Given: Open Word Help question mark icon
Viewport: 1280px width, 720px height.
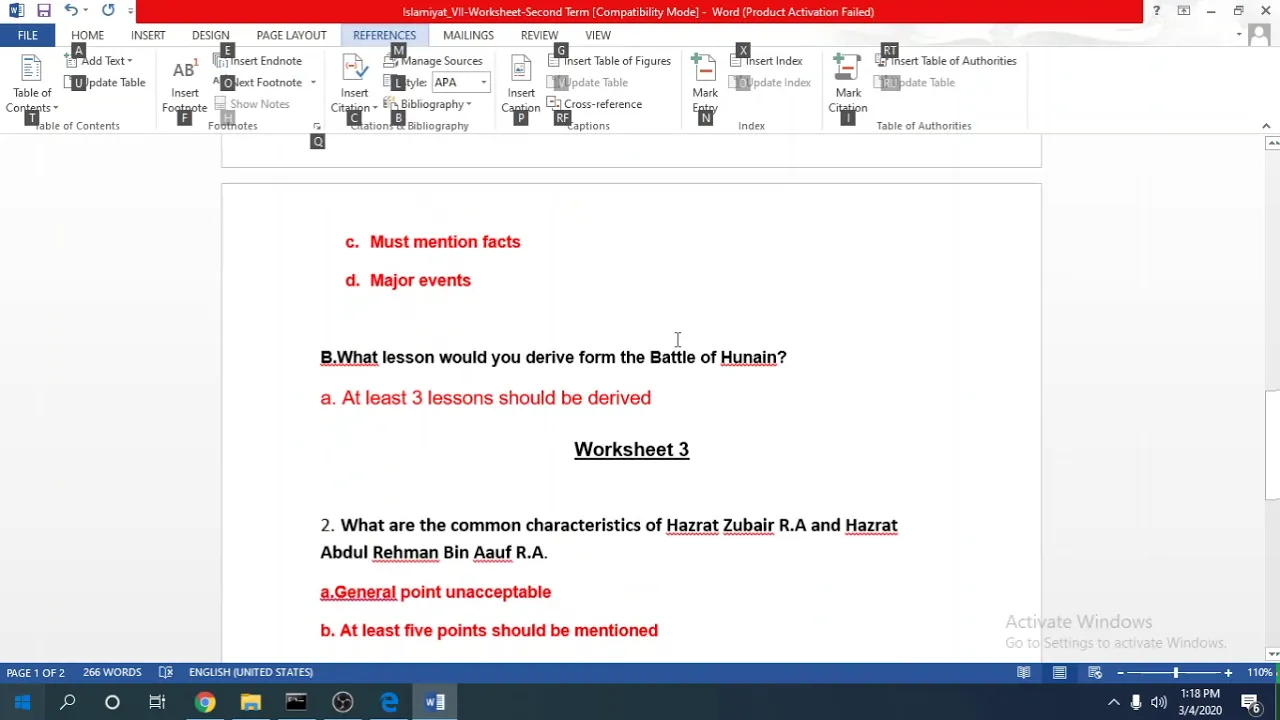Looking at the screenshot, I should tap(1156, 11).
